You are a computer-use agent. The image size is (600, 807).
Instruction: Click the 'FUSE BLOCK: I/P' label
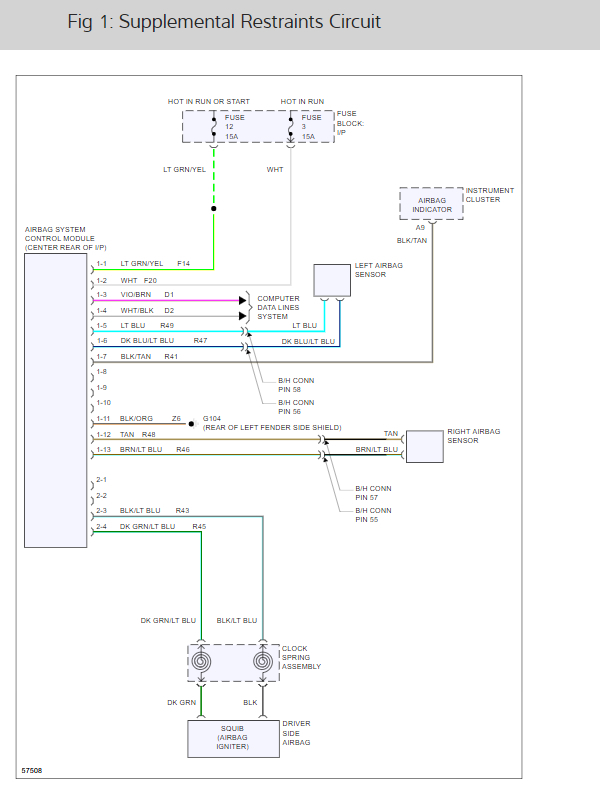(350, 123)
